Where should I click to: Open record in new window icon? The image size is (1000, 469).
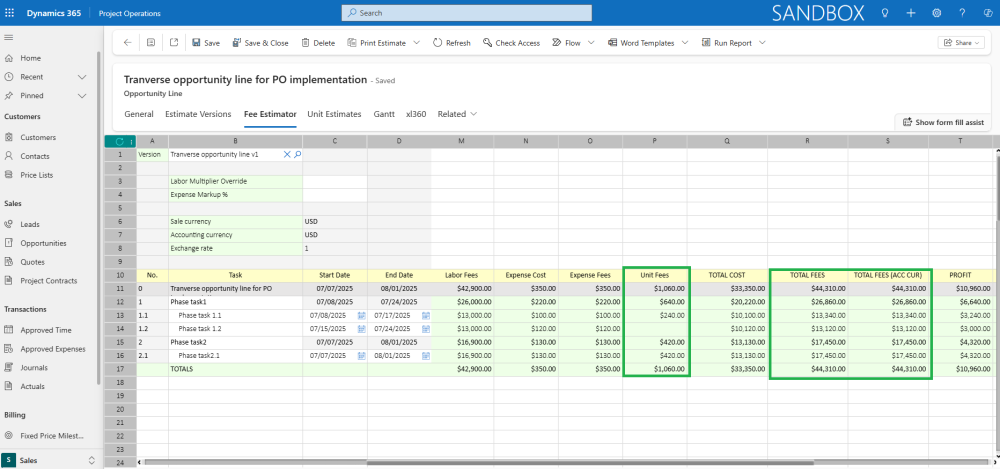173,43
